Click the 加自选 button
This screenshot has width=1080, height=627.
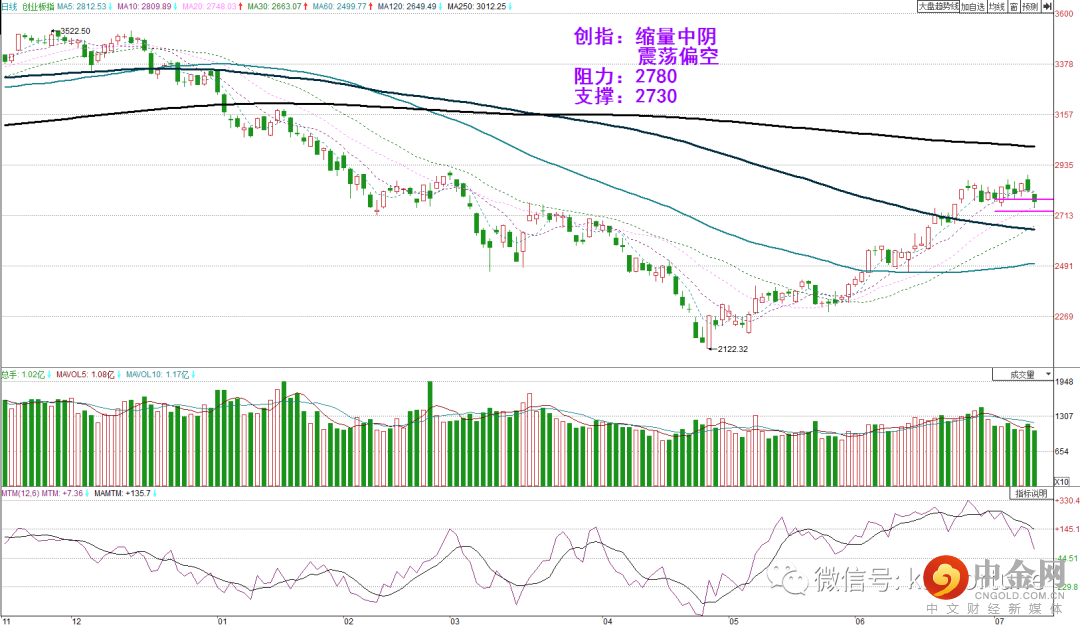click(973, 6)
